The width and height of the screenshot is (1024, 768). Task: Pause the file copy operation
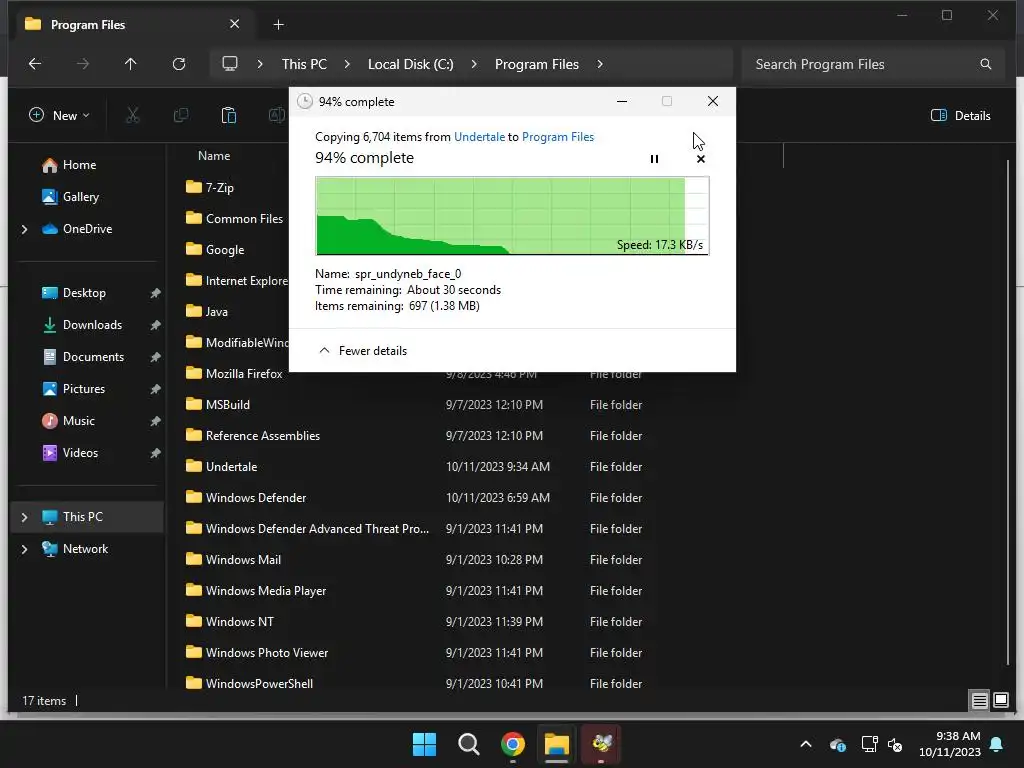pos(654,159)
